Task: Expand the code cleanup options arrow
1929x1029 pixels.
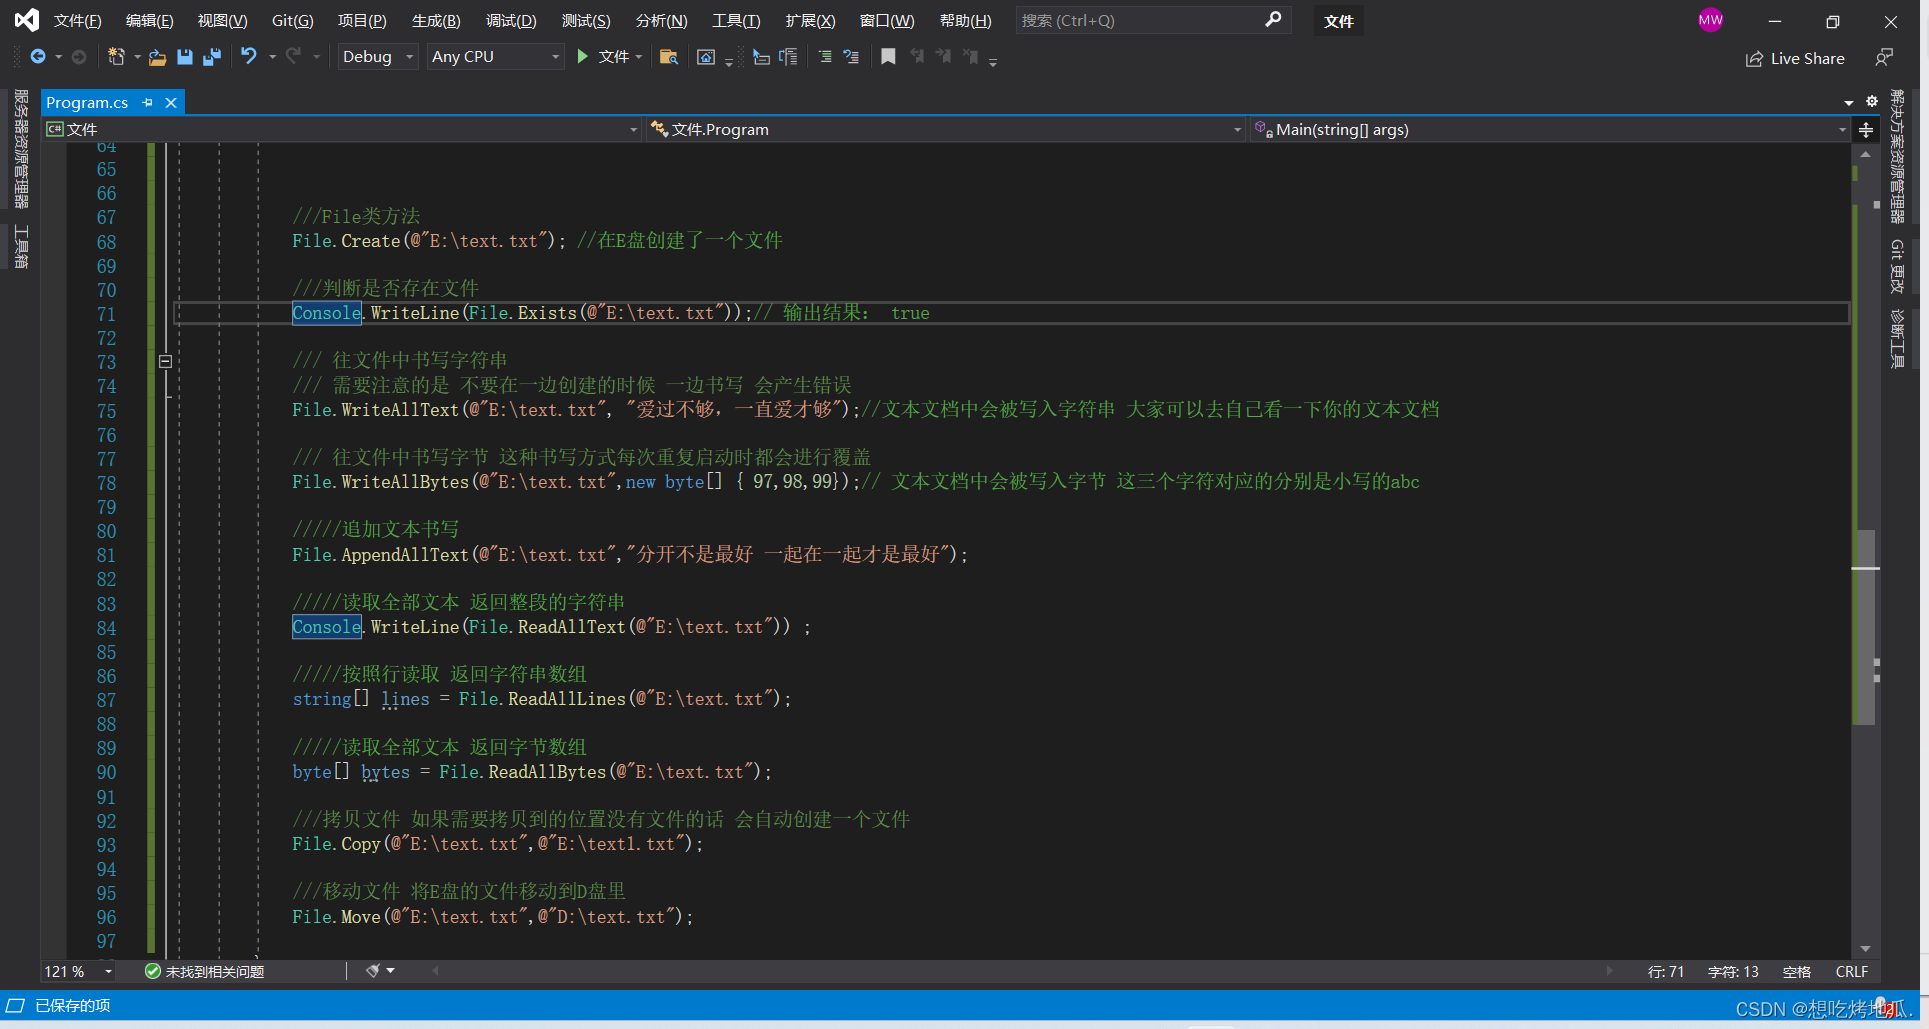Action: tap(391, 971)
